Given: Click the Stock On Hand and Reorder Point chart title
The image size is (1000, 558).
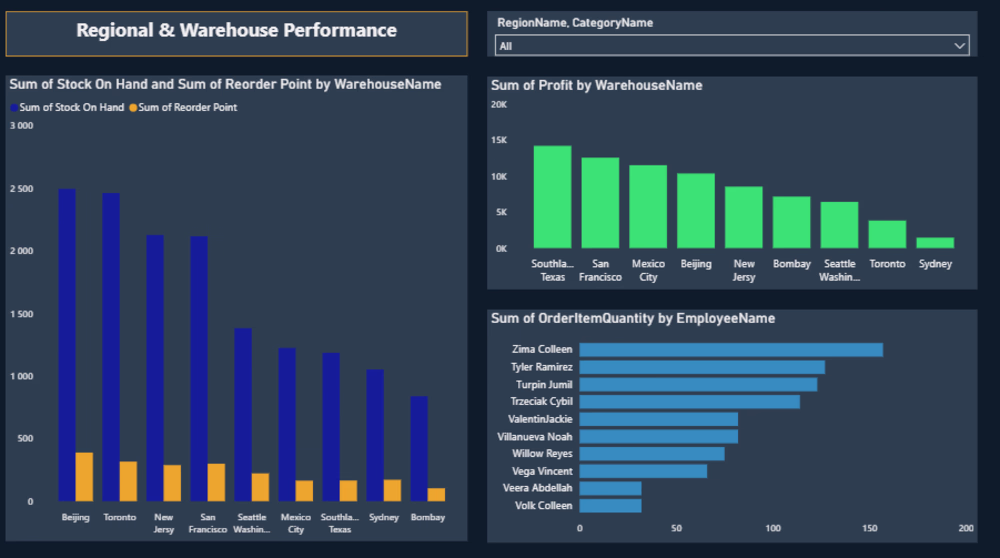Looking at the screenshot, I should [224, 84].
